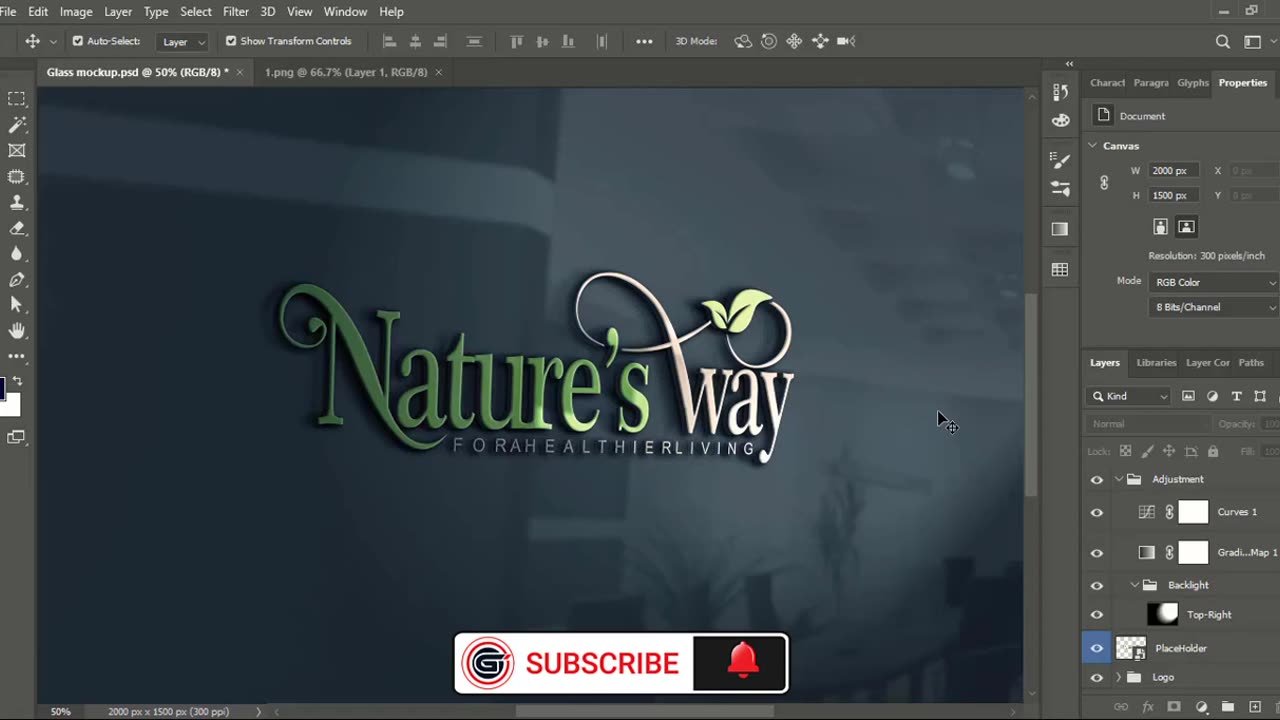Open the History panel icon

tap(1061, 93)
